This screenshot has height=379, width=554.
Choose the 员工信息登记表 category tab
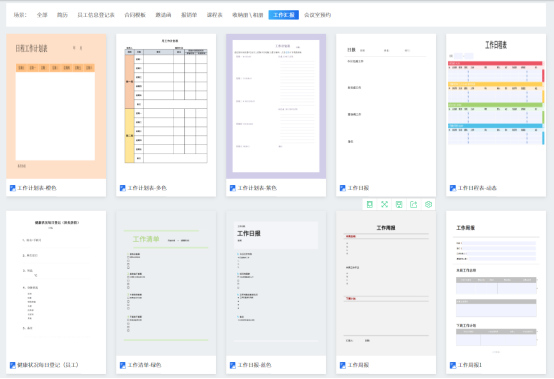coord(96,15)
